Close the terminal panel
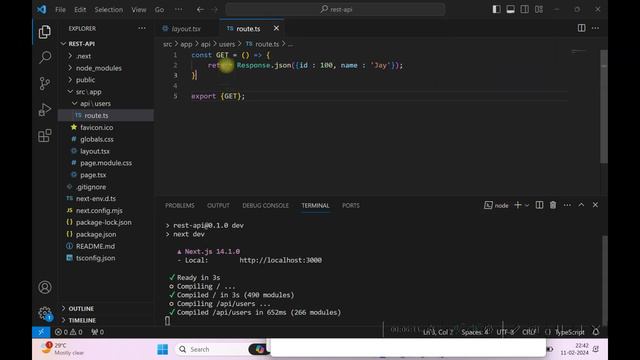 [x=596, y=205]
